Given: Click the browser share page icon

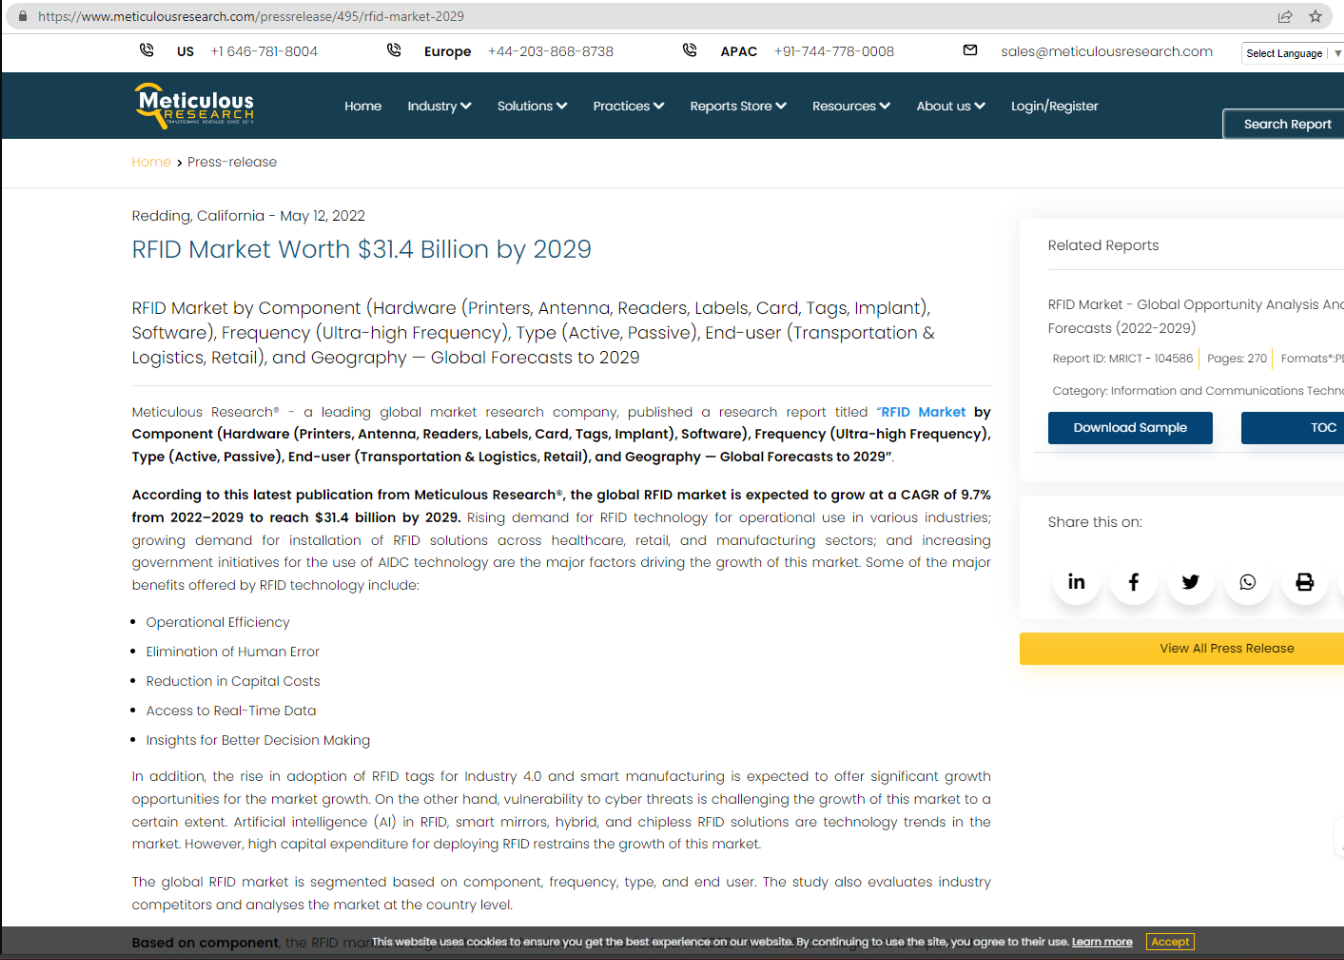Looking at the screenshot, I should pos(1285,16).
